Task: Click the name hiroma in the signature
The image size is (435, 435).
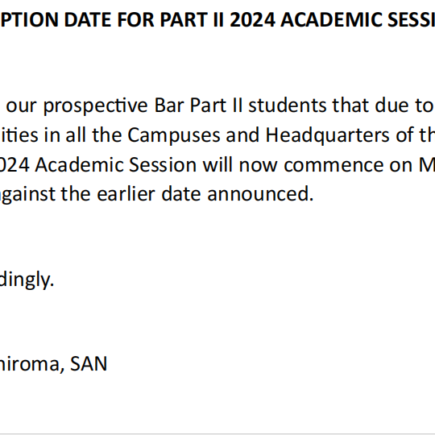Action: point(32,364)
